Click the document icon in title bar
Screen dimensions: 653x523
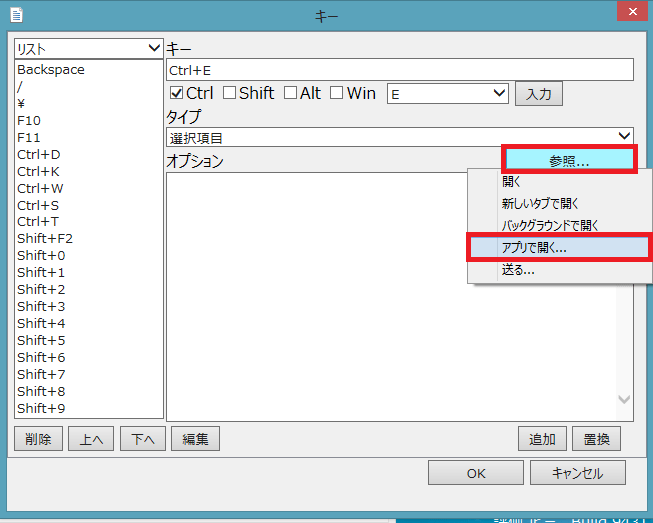[15, 14]
